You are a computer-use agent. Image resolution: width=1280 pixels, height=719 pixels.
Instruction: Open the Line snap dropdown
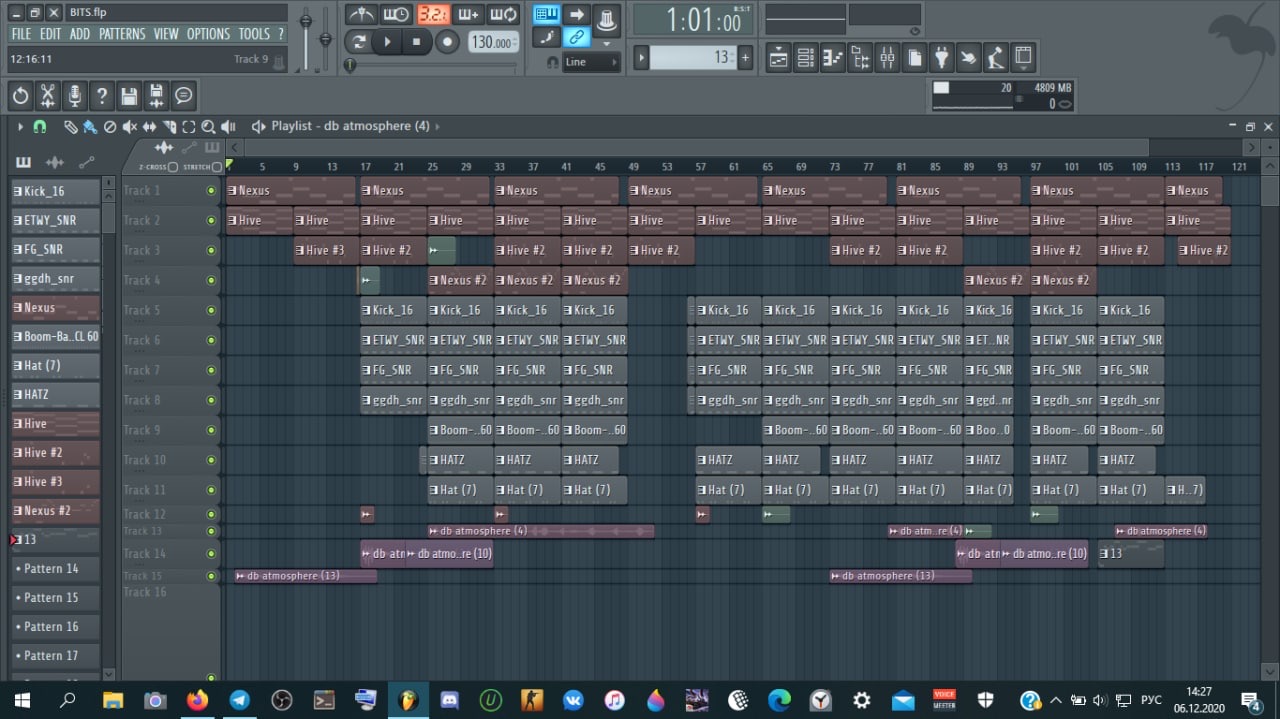tap(590, 62)
